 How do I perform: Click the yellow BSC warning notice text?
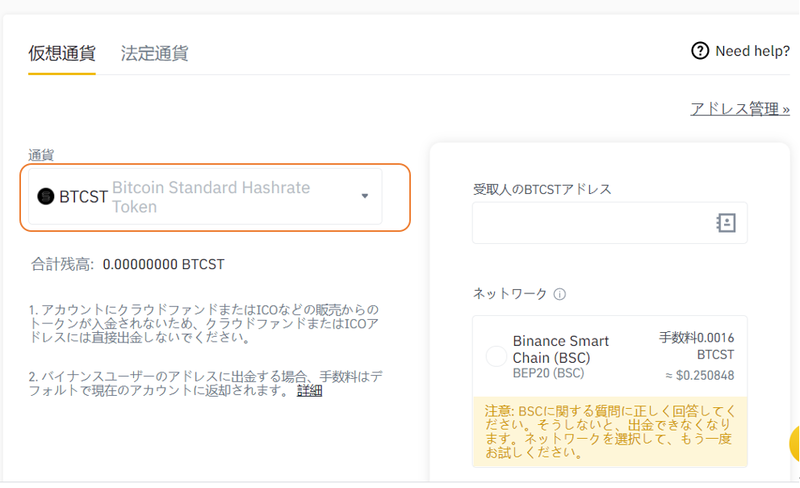coord(610,432)
